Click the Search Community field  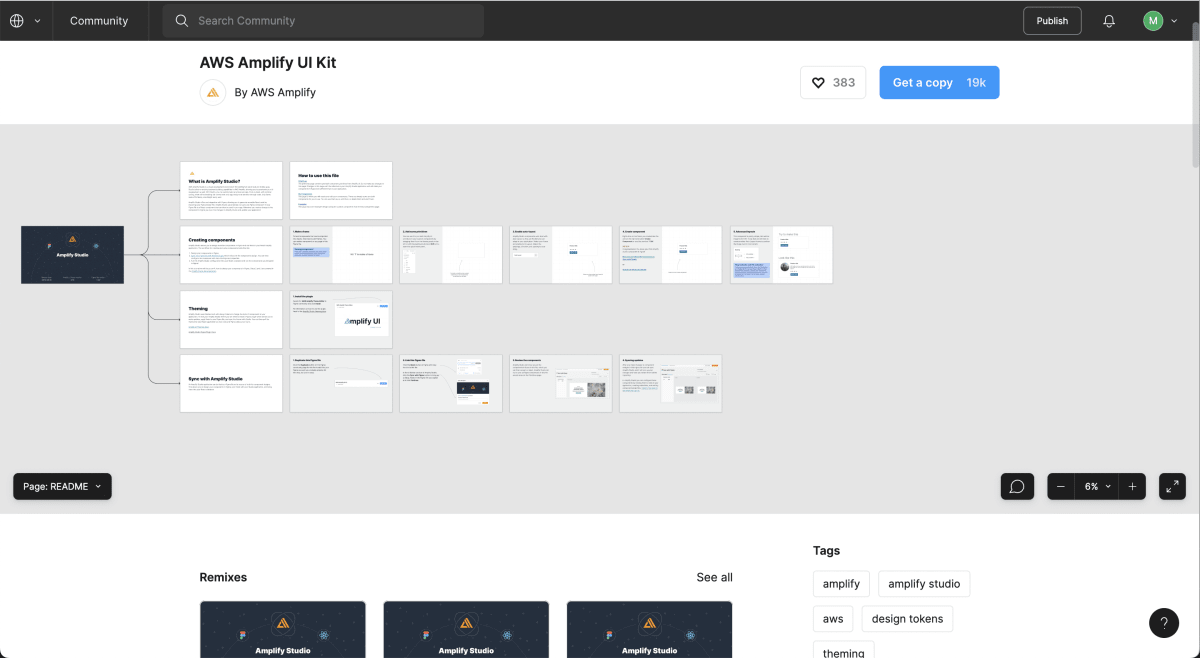323,21
